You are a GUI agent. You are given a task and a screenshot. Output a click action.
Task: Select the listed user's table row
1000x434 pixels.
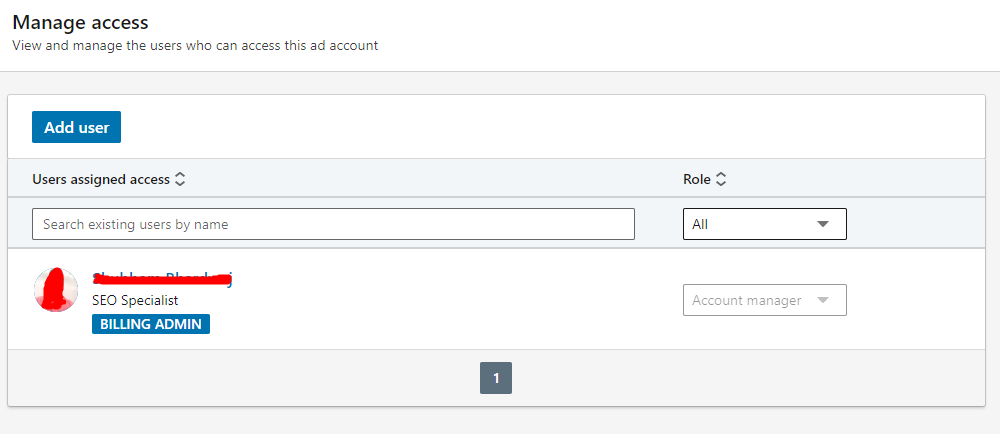(450, 300)
